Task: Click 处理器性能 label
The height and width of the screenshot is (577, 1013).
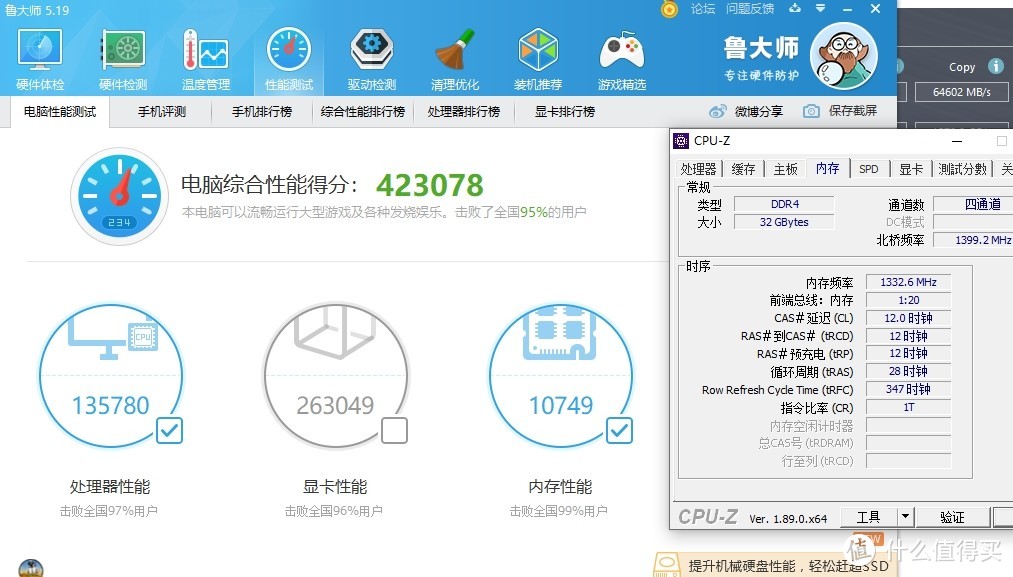Action: pos(110,487)
